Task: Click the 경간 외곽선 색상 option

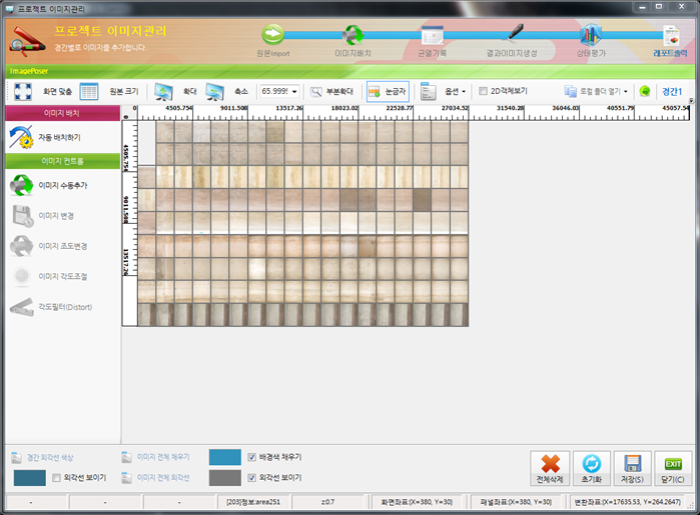Action: (x=42, y=457)
